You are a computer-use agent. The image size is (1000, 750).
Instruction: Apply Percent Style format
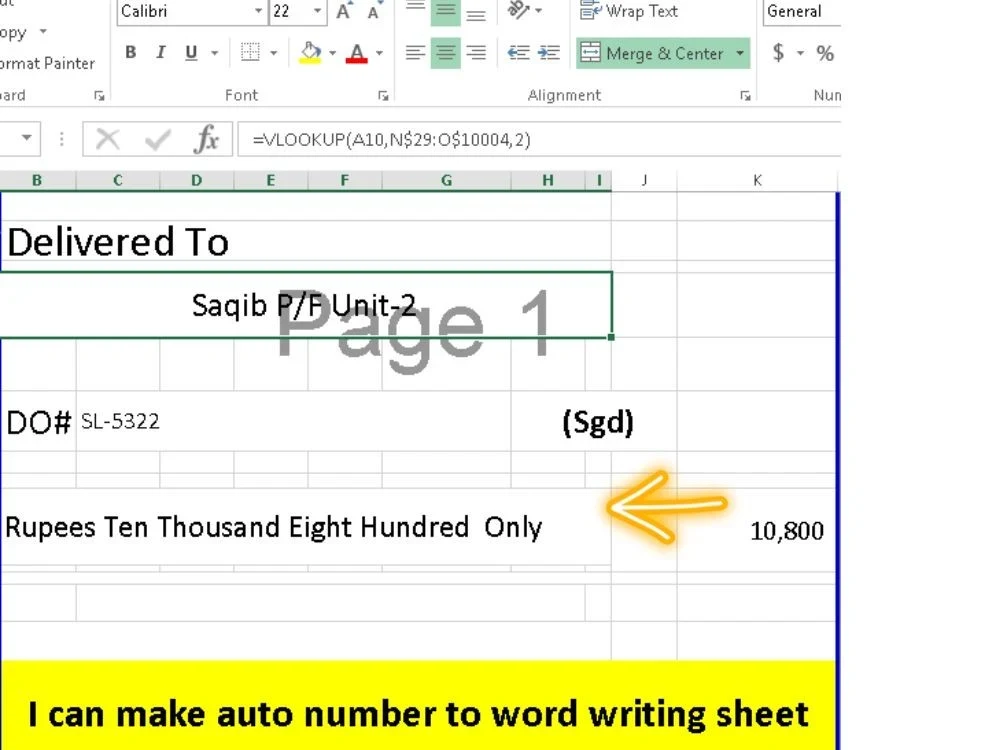[825, 53]
